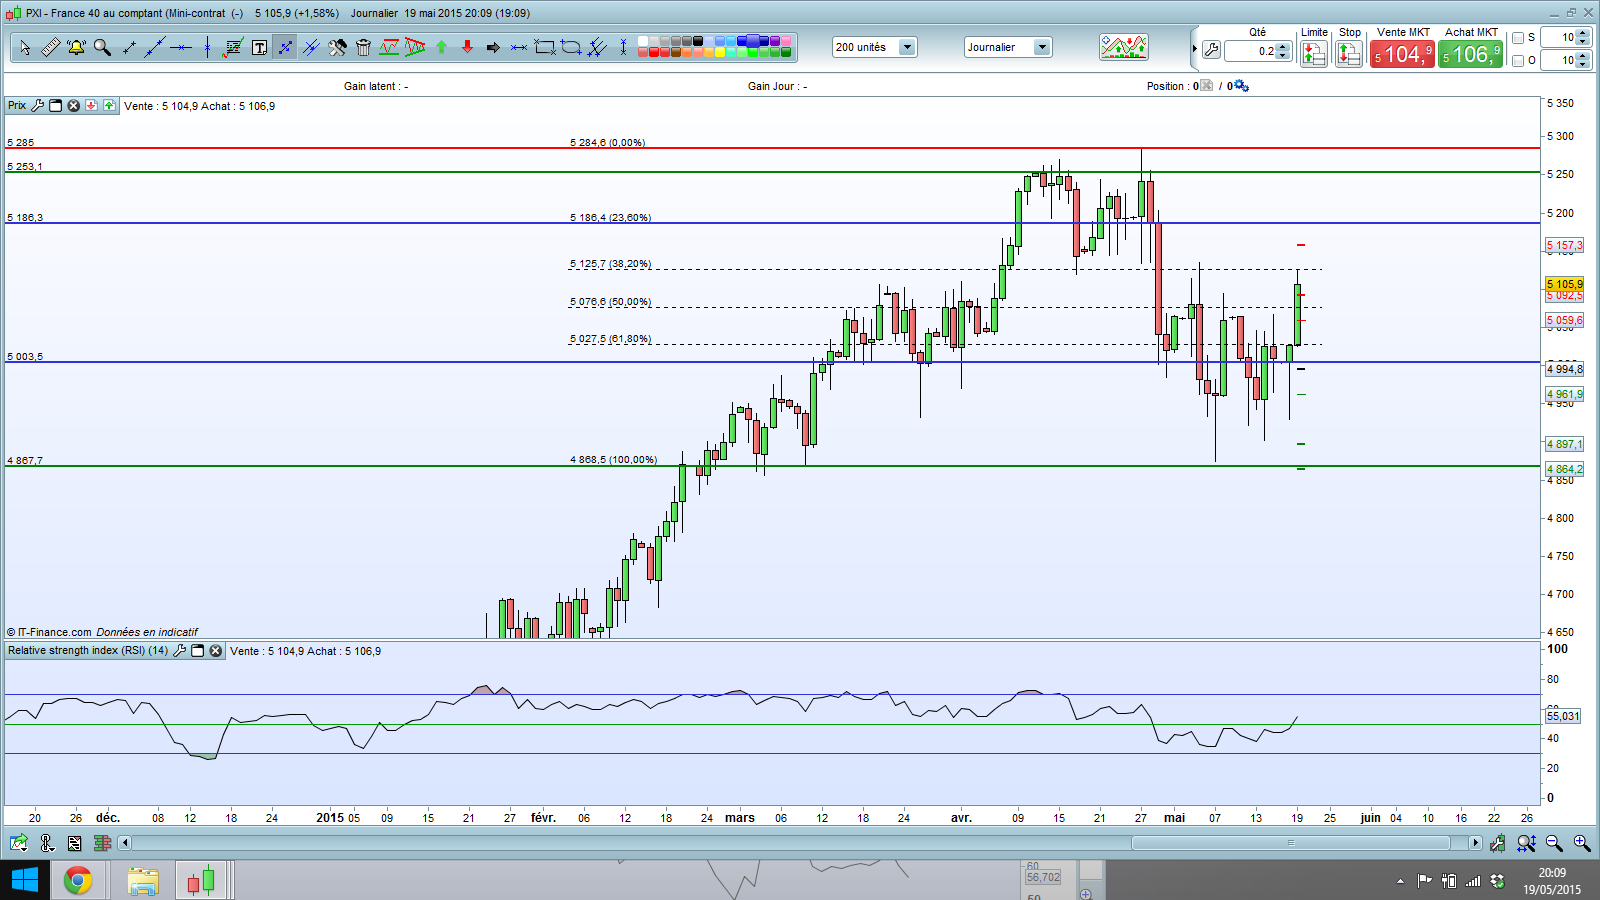Remove the Prix panel with its X icon

point(73,105)
